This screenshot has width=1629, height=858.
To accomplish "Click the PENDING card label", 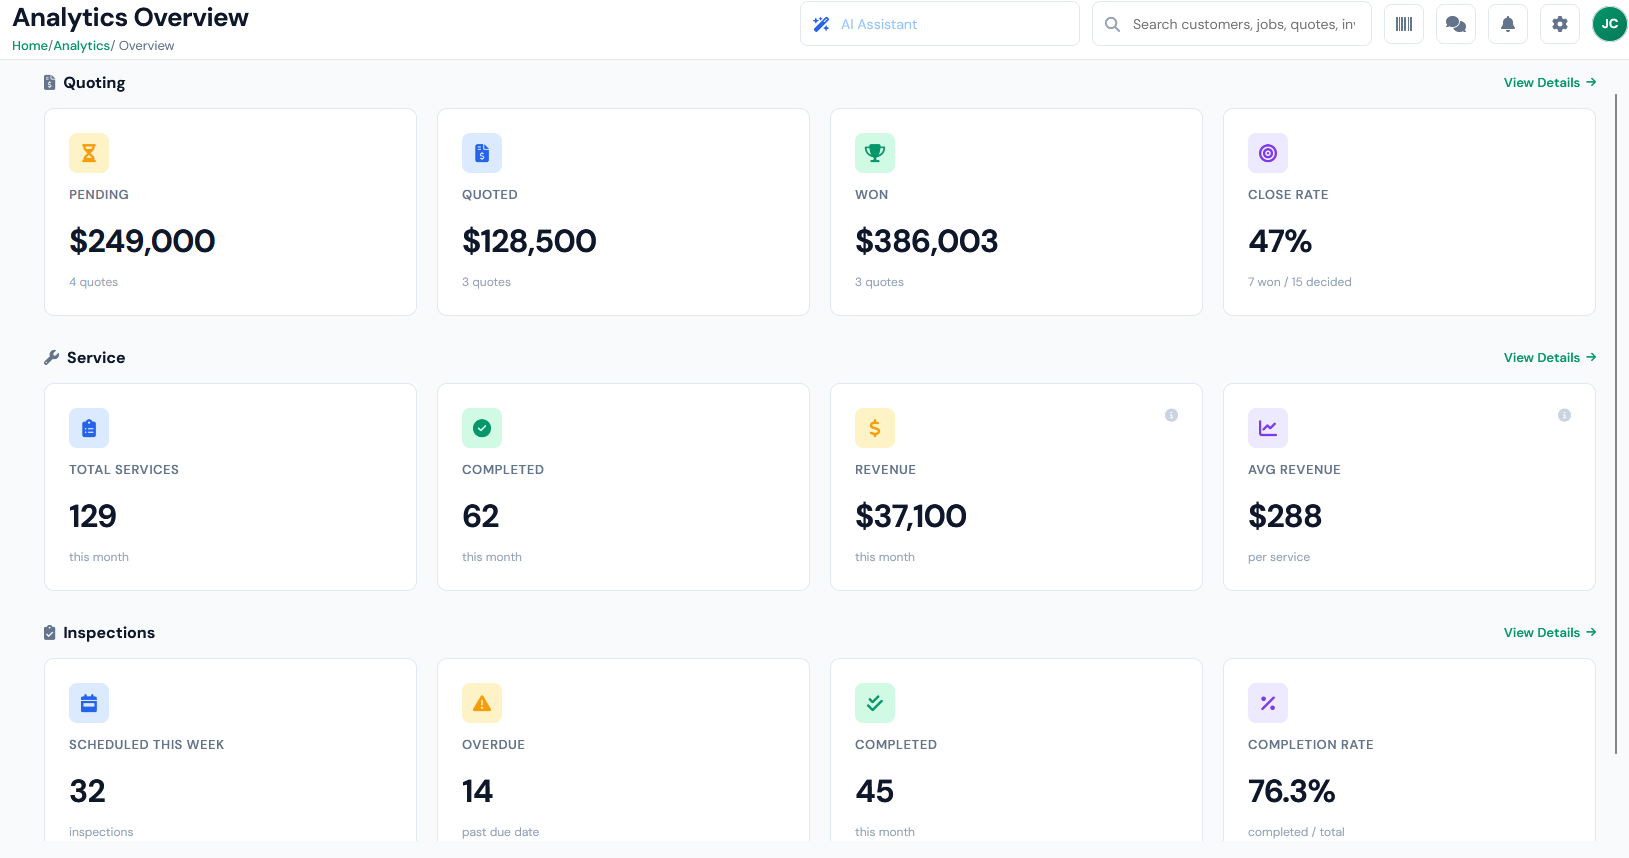I will (x=99, y=195).
